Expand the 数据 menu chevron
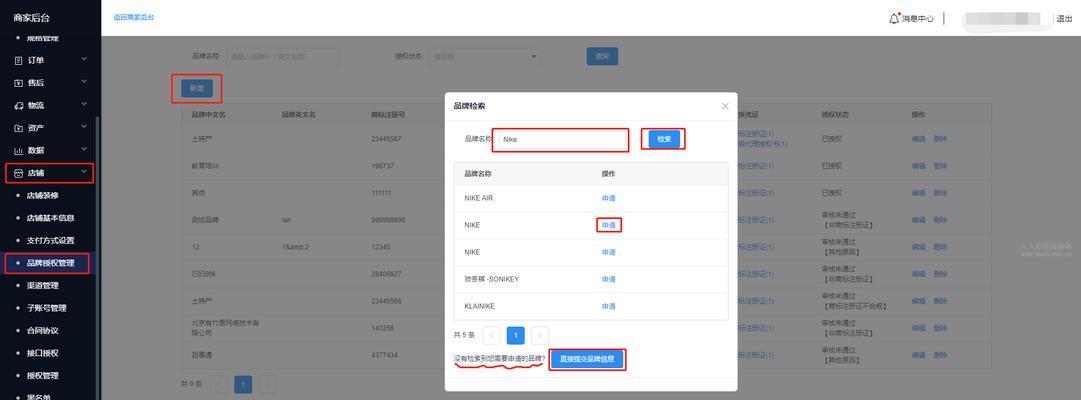Screen dimensions: 1081x400 tap(84, 150)
